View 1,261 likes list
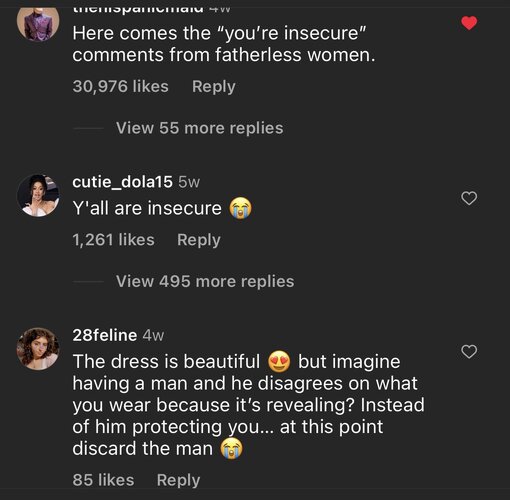Image resolution: width=510 pixels, height=500 pixels. click(x=113, y=240)
